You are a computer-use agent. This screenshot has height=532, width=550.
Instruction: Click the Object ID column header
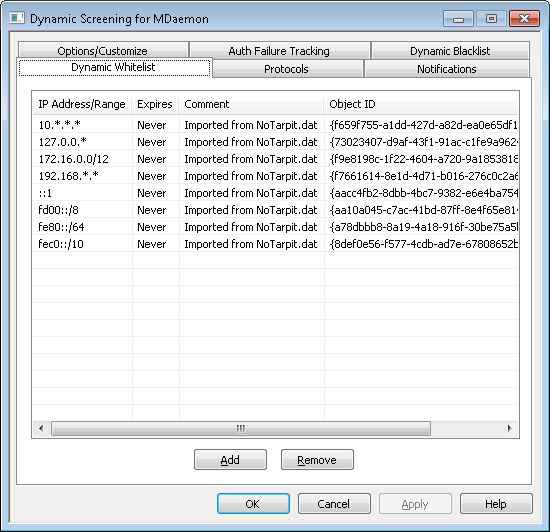click(421, 104)
